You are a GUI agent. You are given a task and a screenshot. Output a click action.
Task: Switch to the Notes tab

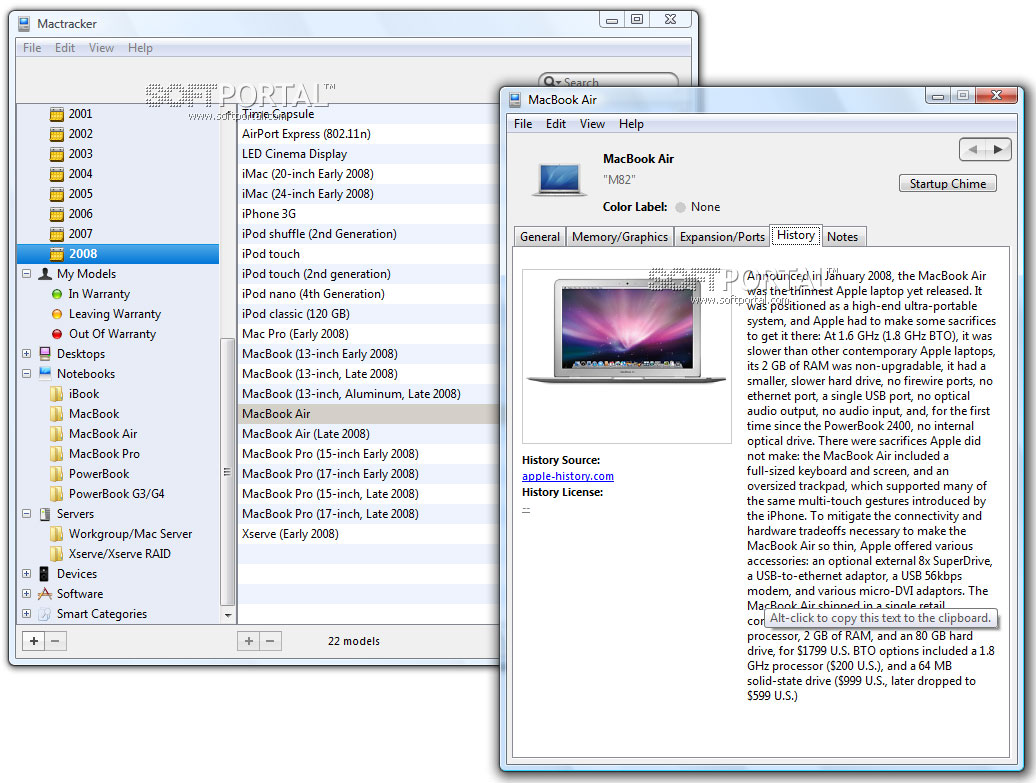pyautogui.click(x=842, y=237)
